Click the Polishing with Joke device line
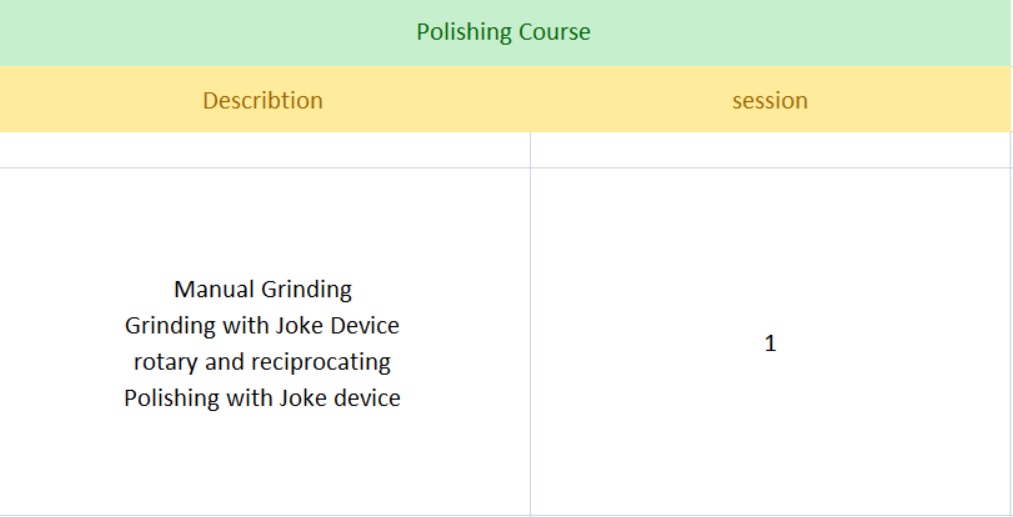This screenshot has height=517, width=1013. coord(262,398)
